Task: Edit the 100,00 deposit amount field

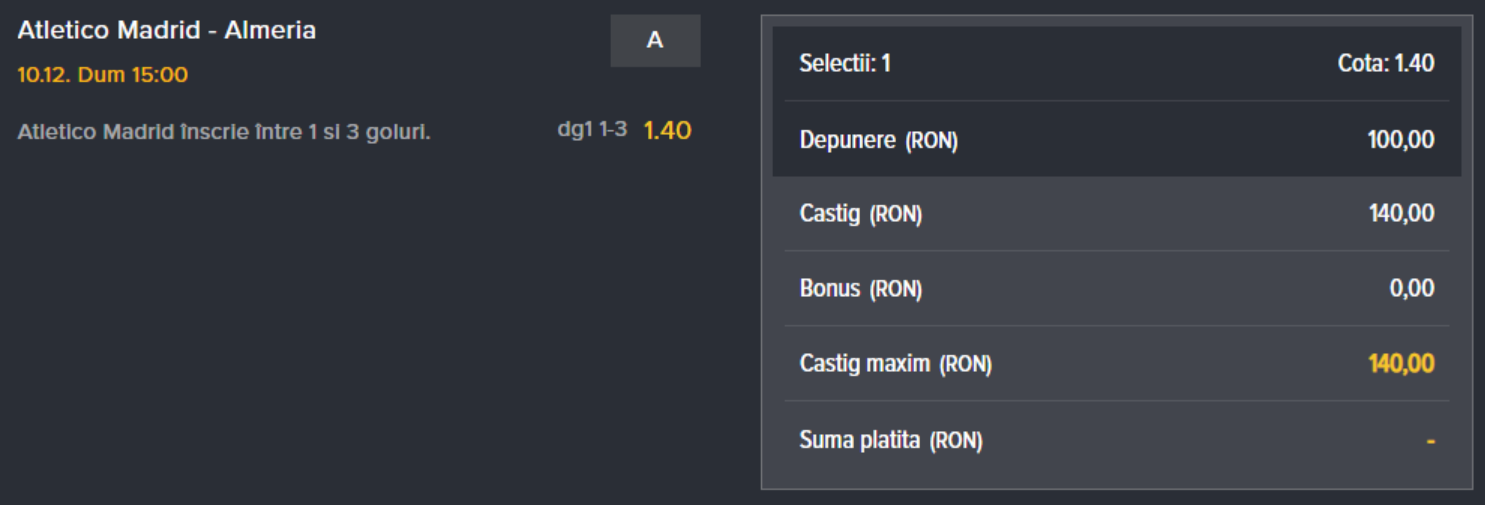Action: (1401, 140)
